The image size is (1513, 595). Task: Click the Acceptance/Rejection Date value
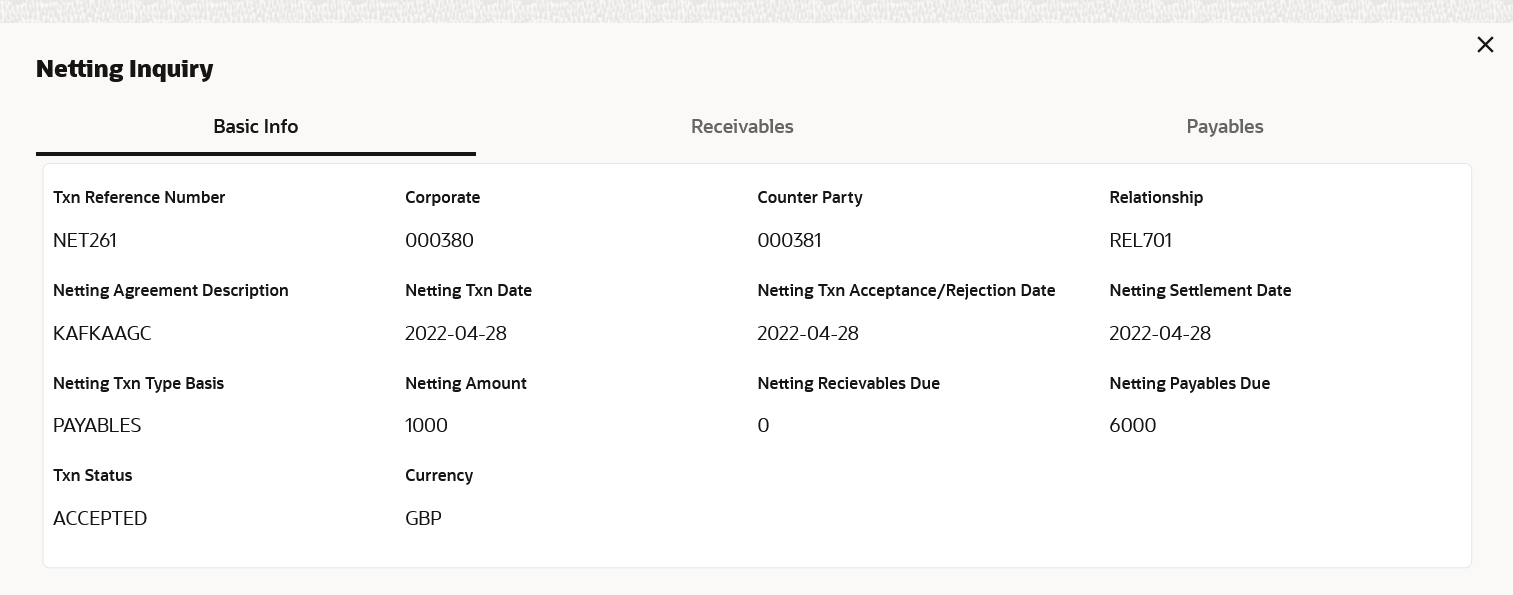[807, 334]
